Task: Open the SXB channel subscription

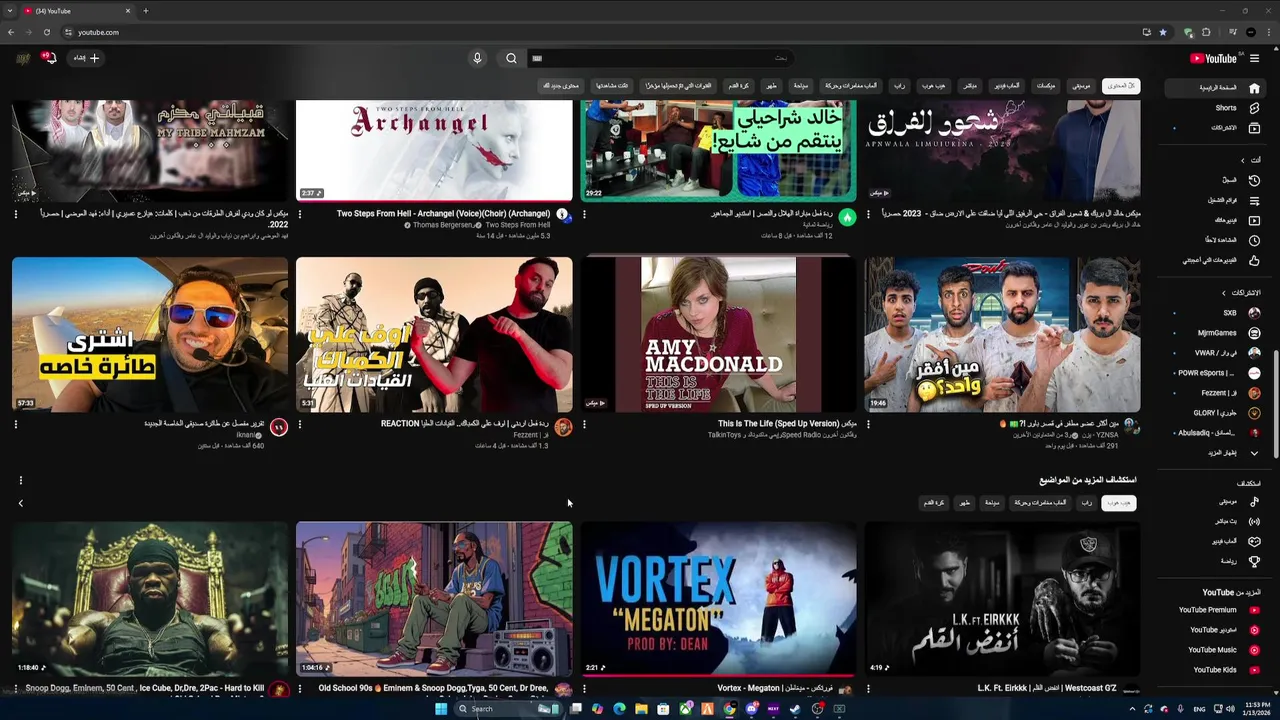Action: [x=1217, y=313]
